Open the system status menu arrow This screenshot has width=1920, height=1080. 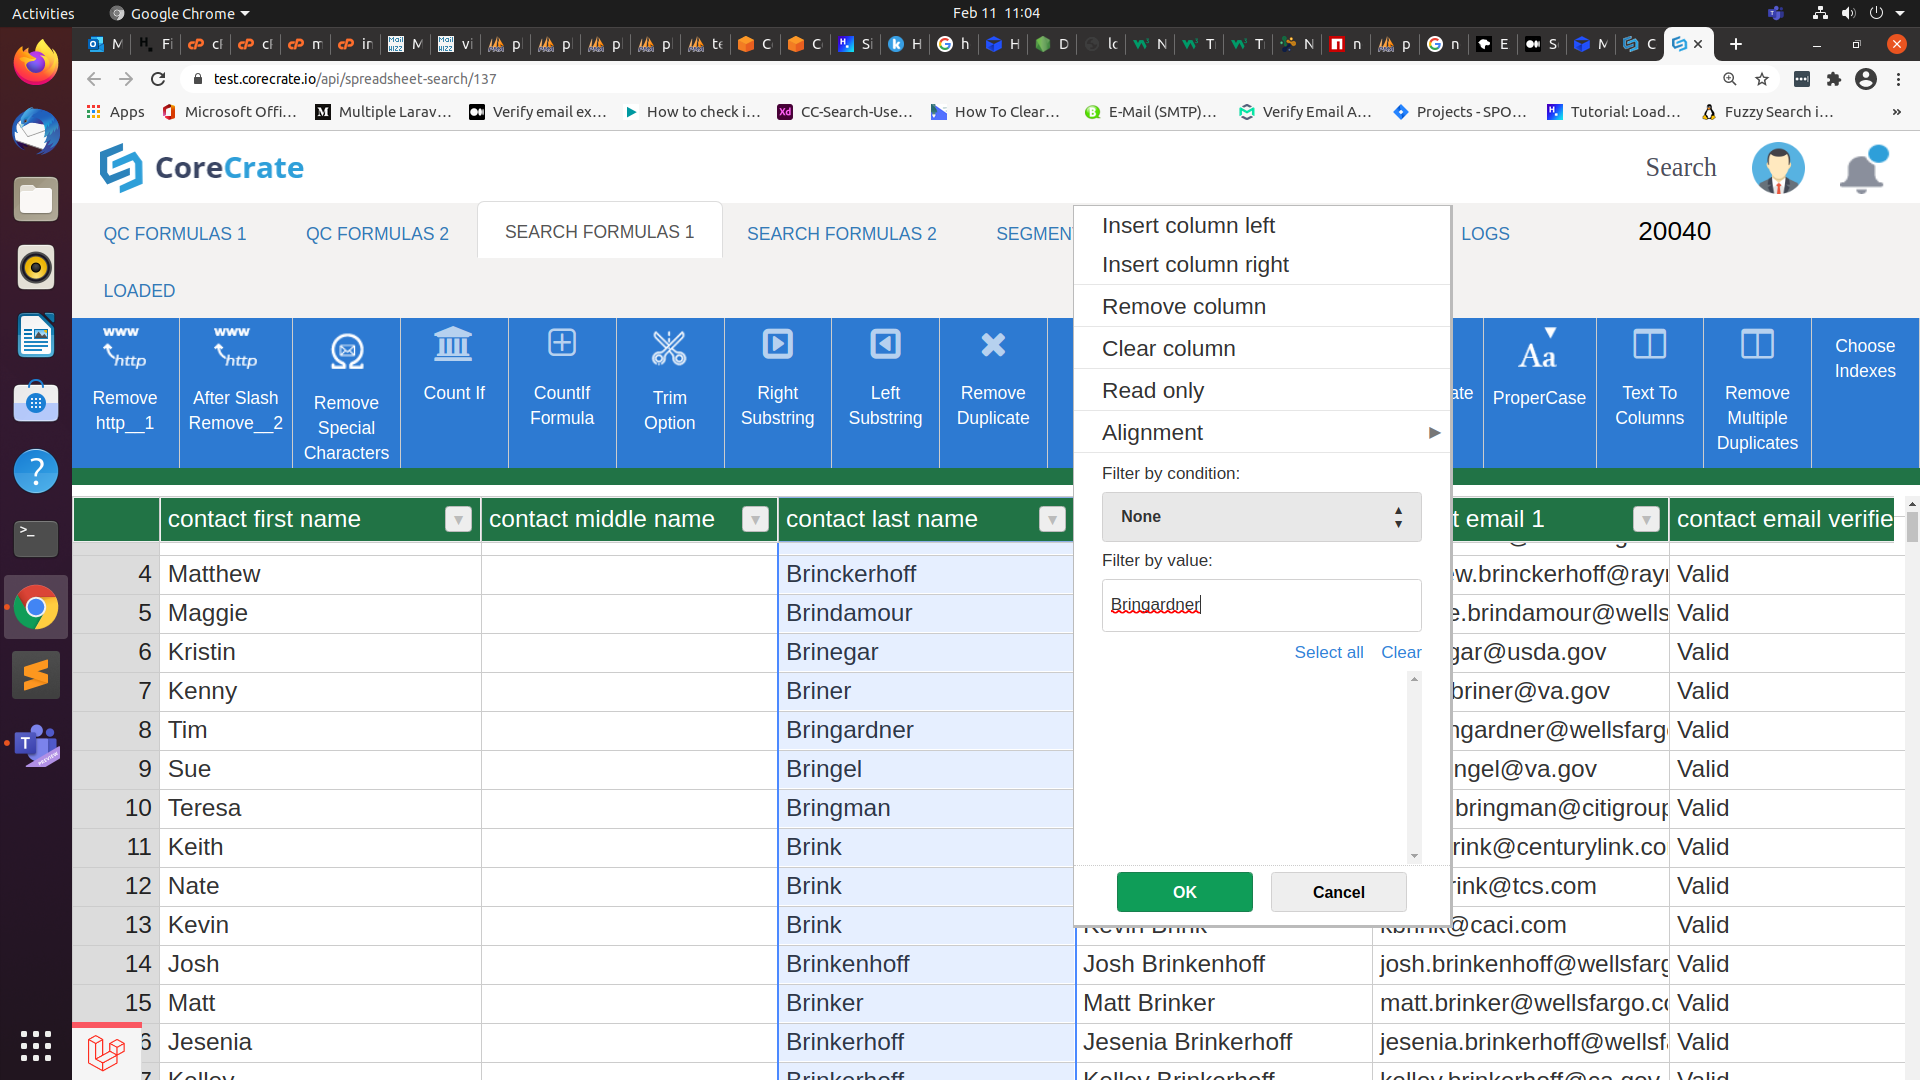(x=1900, y=13)
